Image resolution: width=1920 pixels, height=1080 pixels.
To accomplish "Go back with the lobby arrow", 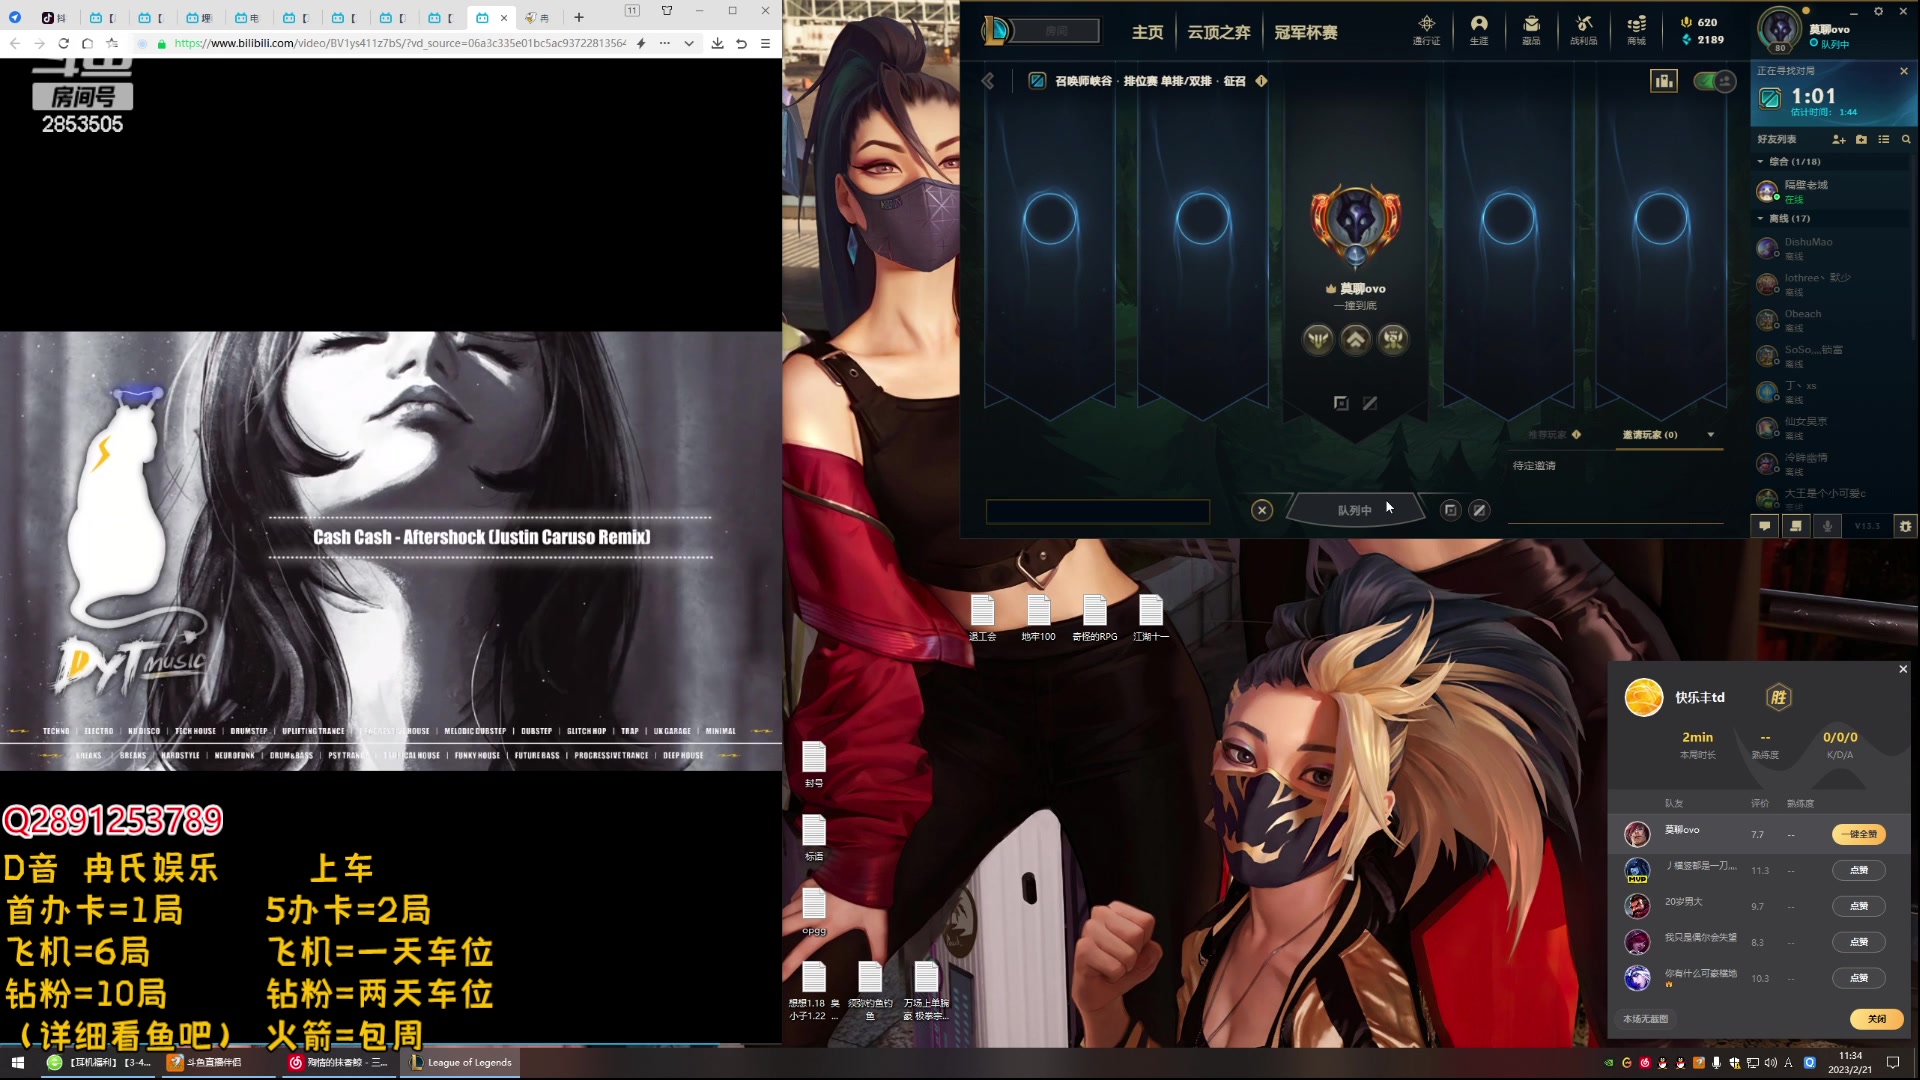I will click(988, 81).
